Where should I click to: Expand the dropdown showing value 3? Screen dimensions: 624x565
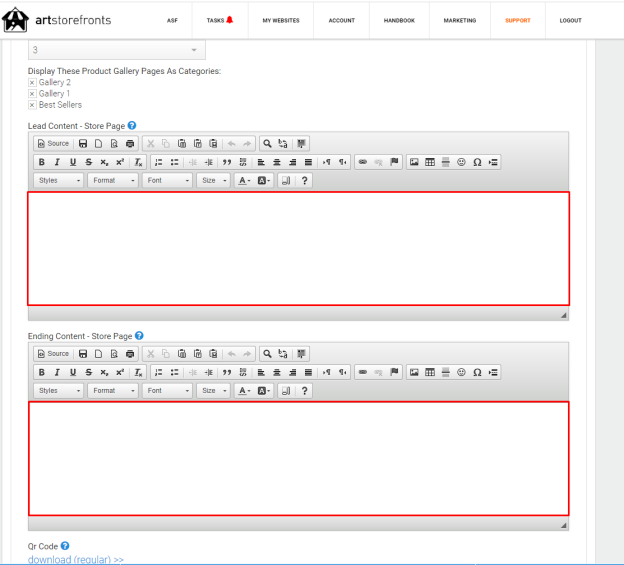click(x=117, y=50)
